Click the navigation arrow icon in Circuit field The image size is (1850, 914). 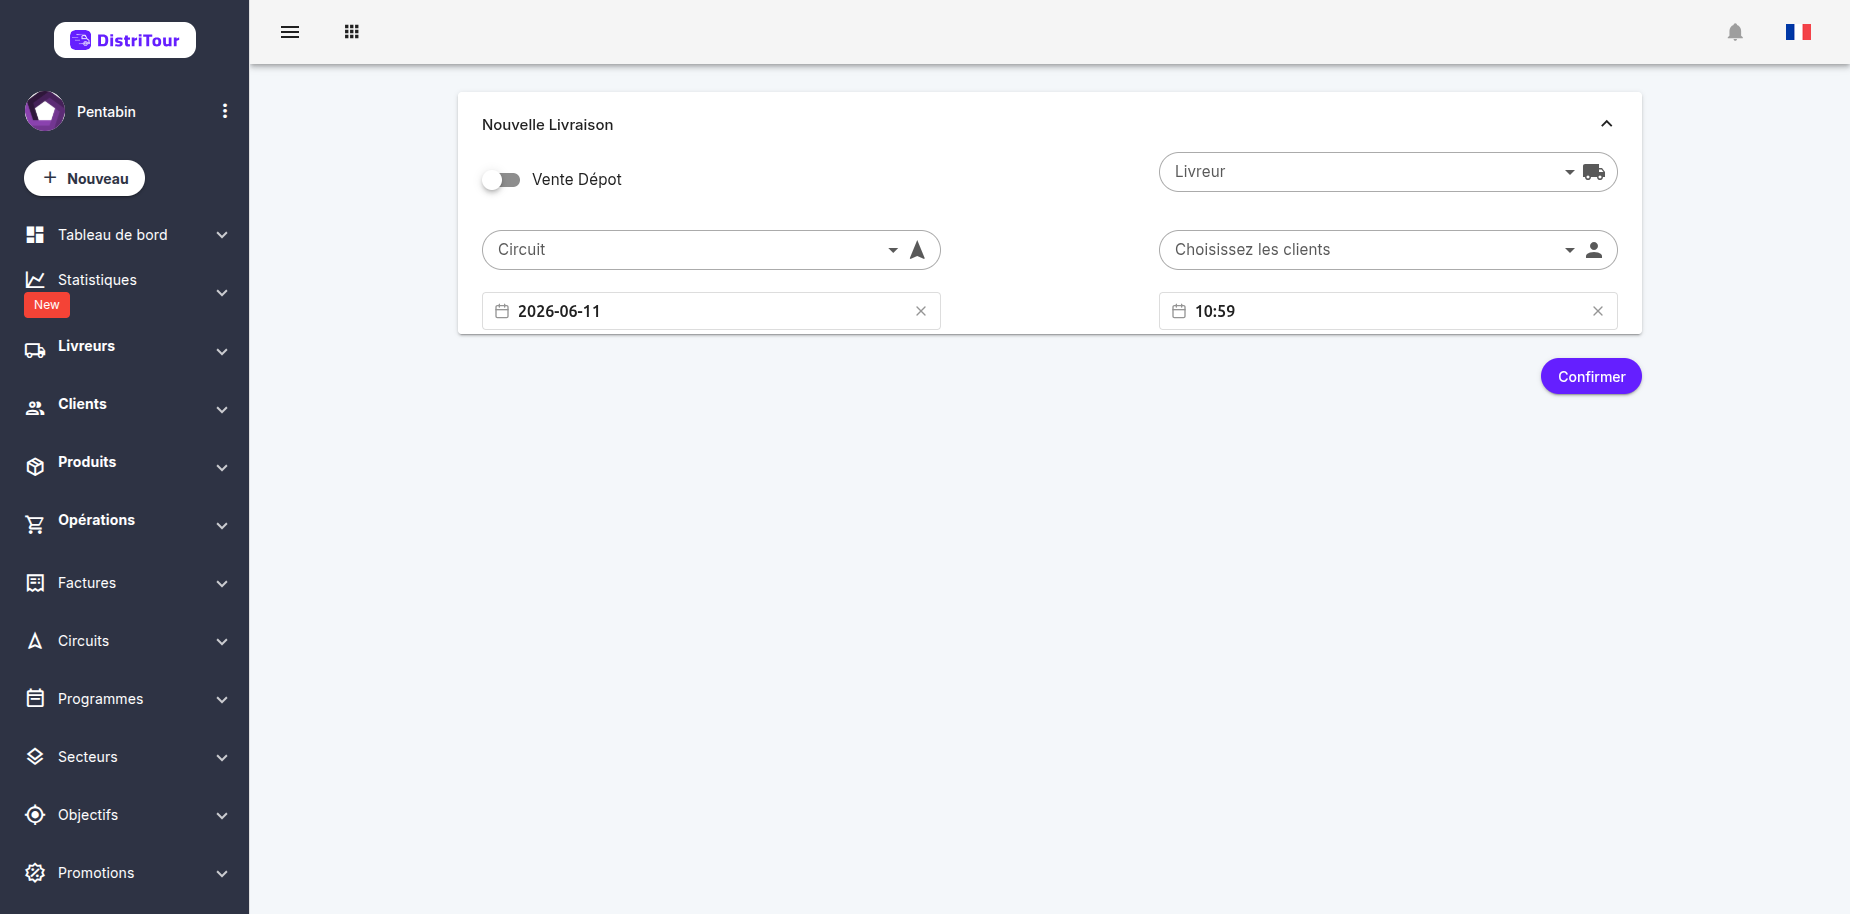917,250
